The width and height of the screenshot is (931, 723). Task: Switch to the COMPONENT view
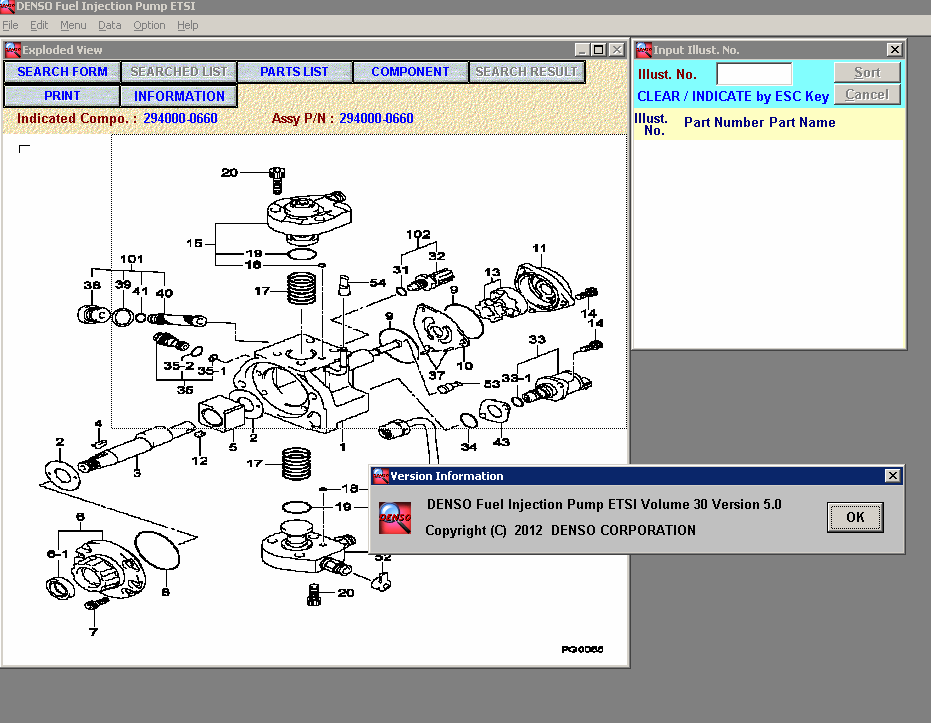coord(410,71)
